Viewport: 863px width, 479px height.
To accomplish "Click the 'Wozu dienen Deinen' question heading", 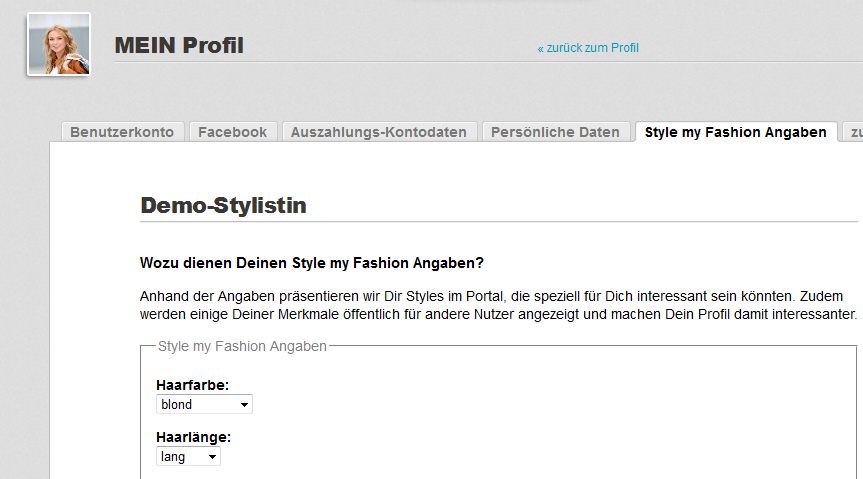I will coord(312,264).
